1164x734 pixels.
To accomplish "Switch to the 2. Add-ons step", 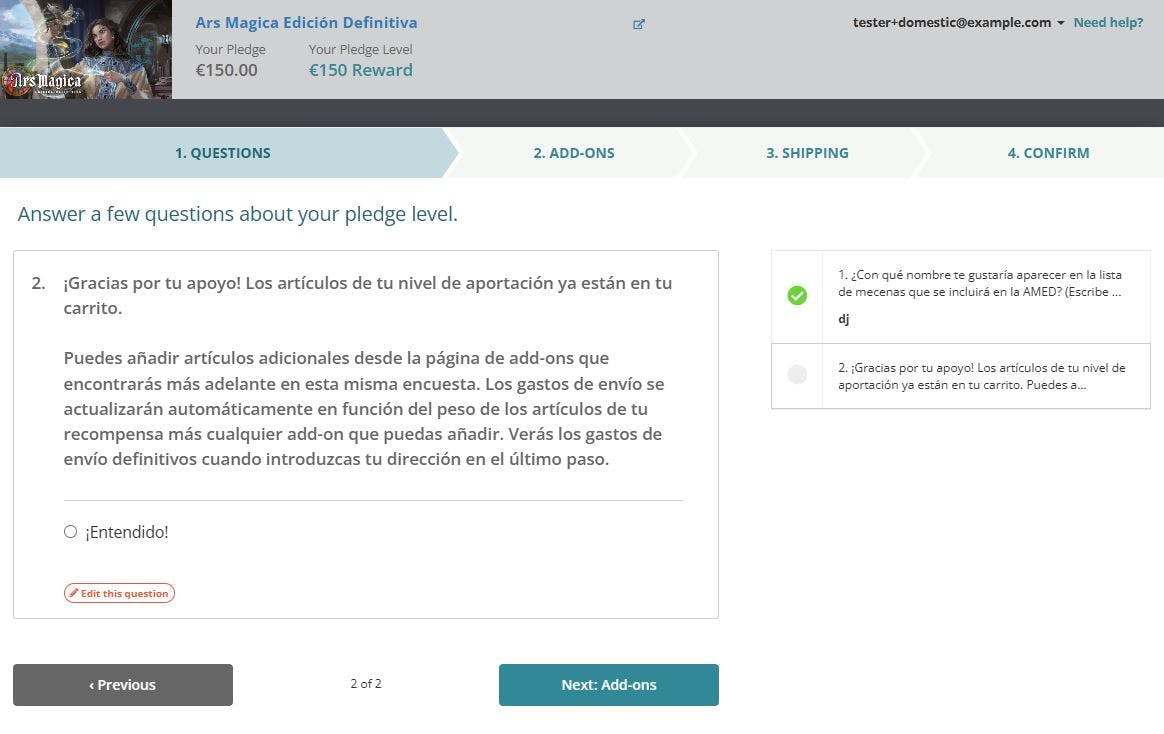I will point(573,153).
